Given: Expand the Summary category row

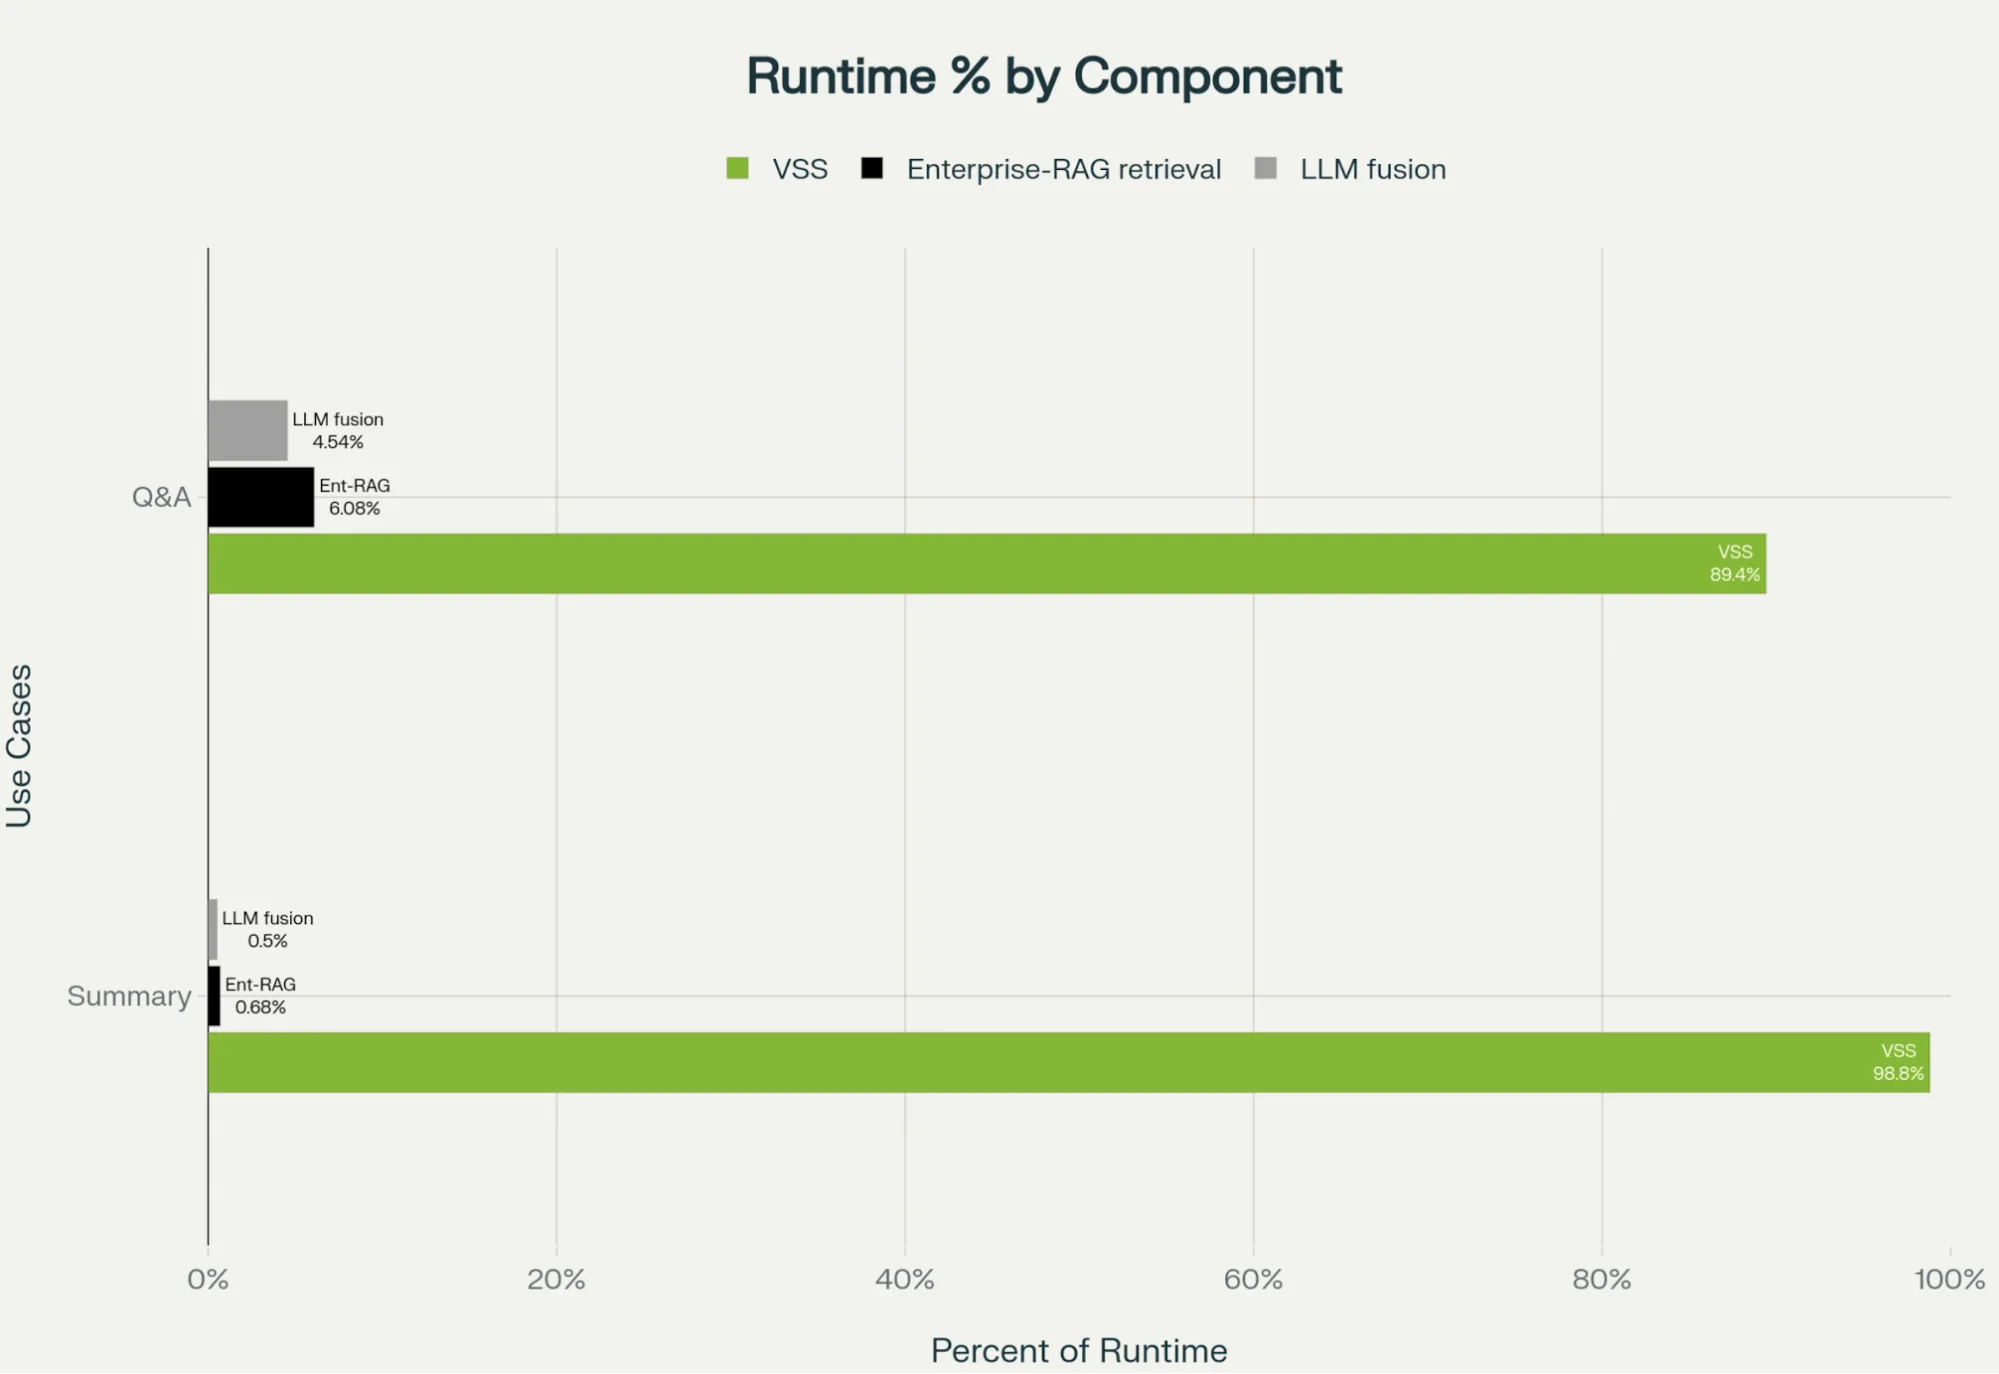Looking at the screenshot, I should [129, 996].
